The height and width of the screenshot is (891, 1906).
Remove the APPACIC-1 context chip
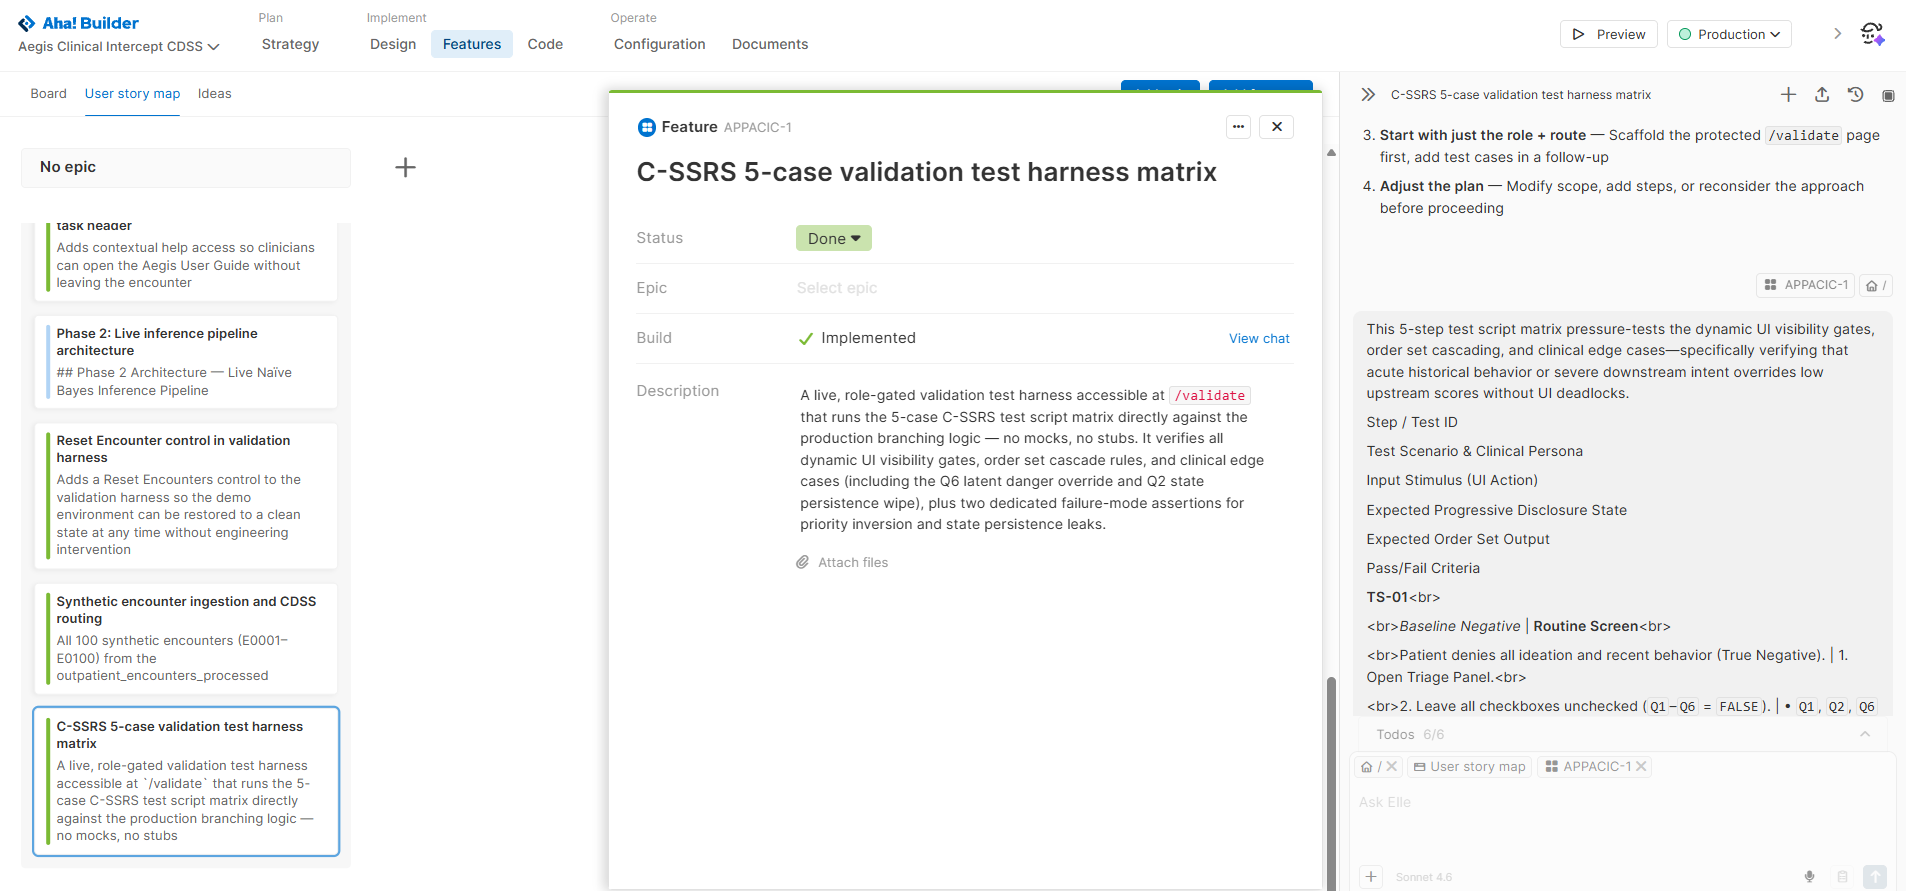pyautogui.click(x=1641, y=767)
